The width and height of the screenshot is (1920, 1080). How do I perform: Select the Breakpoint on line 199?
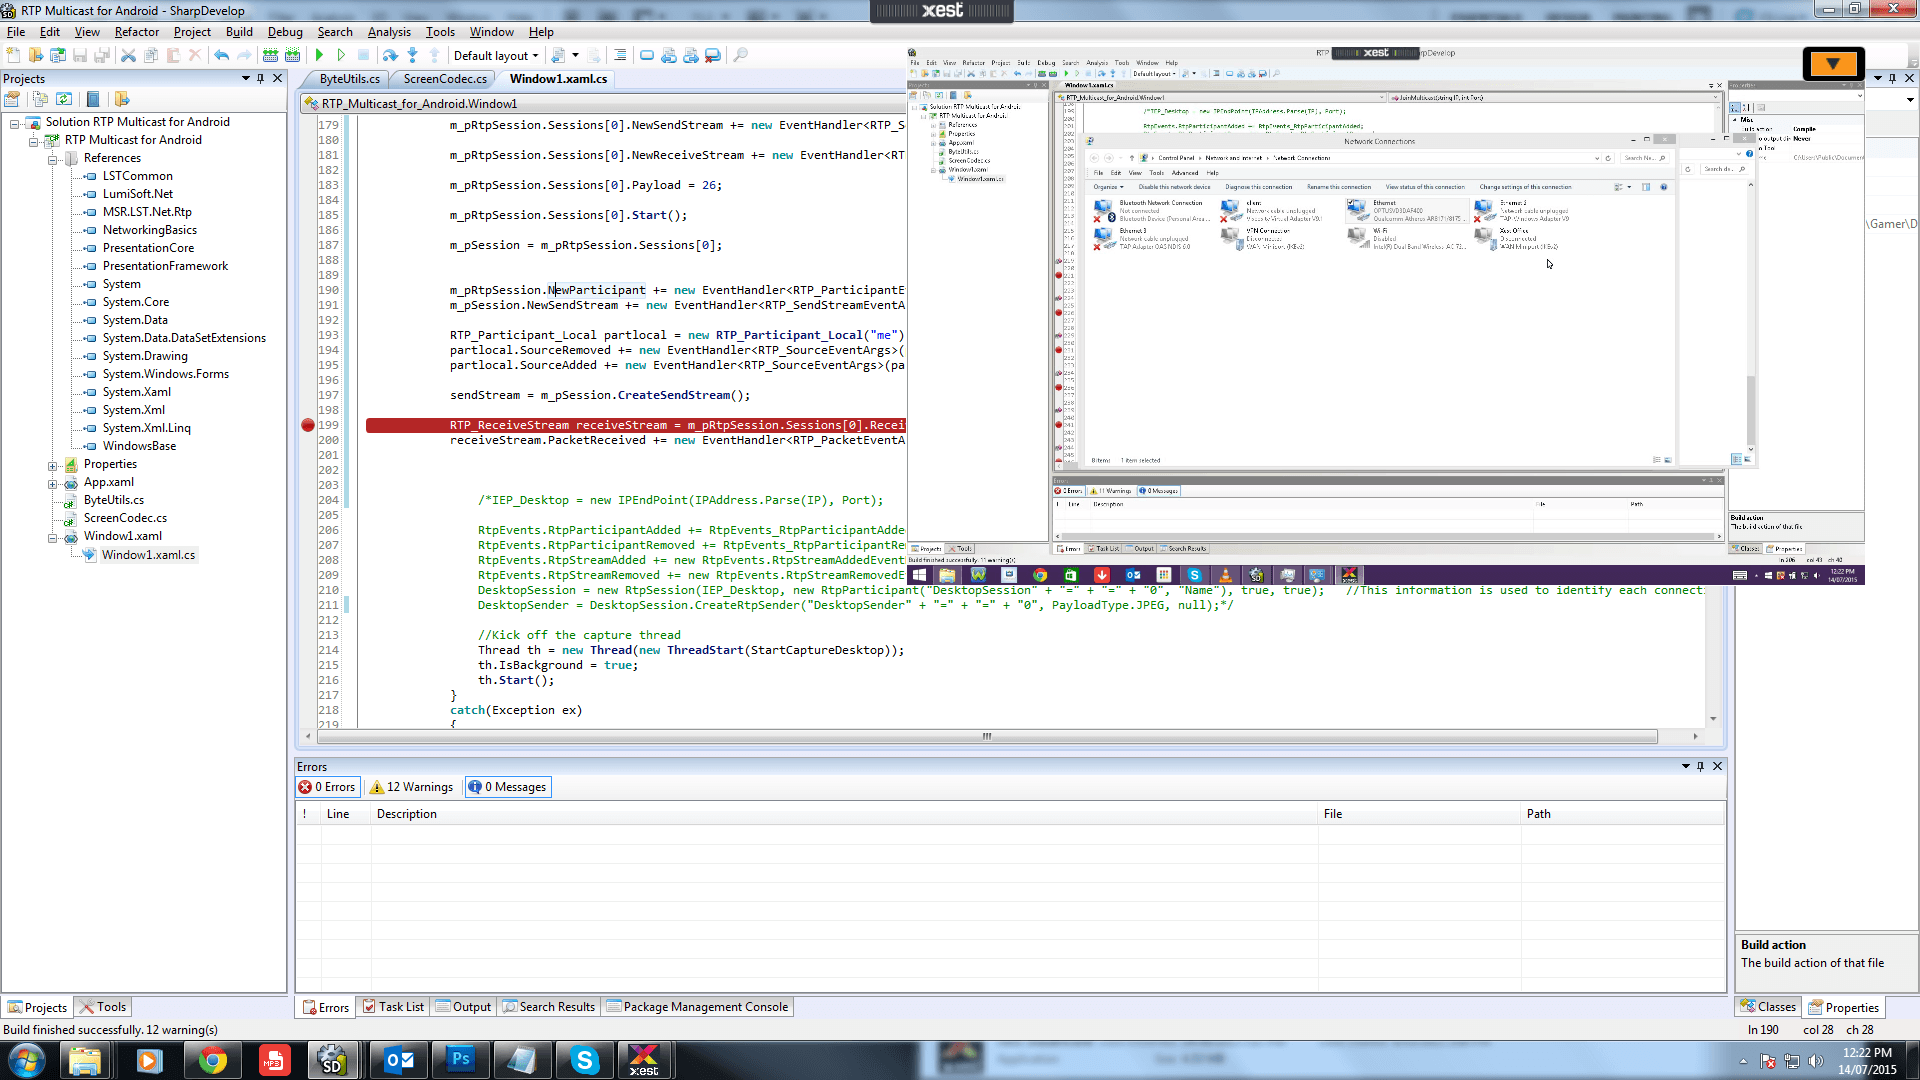click(307, 423)
